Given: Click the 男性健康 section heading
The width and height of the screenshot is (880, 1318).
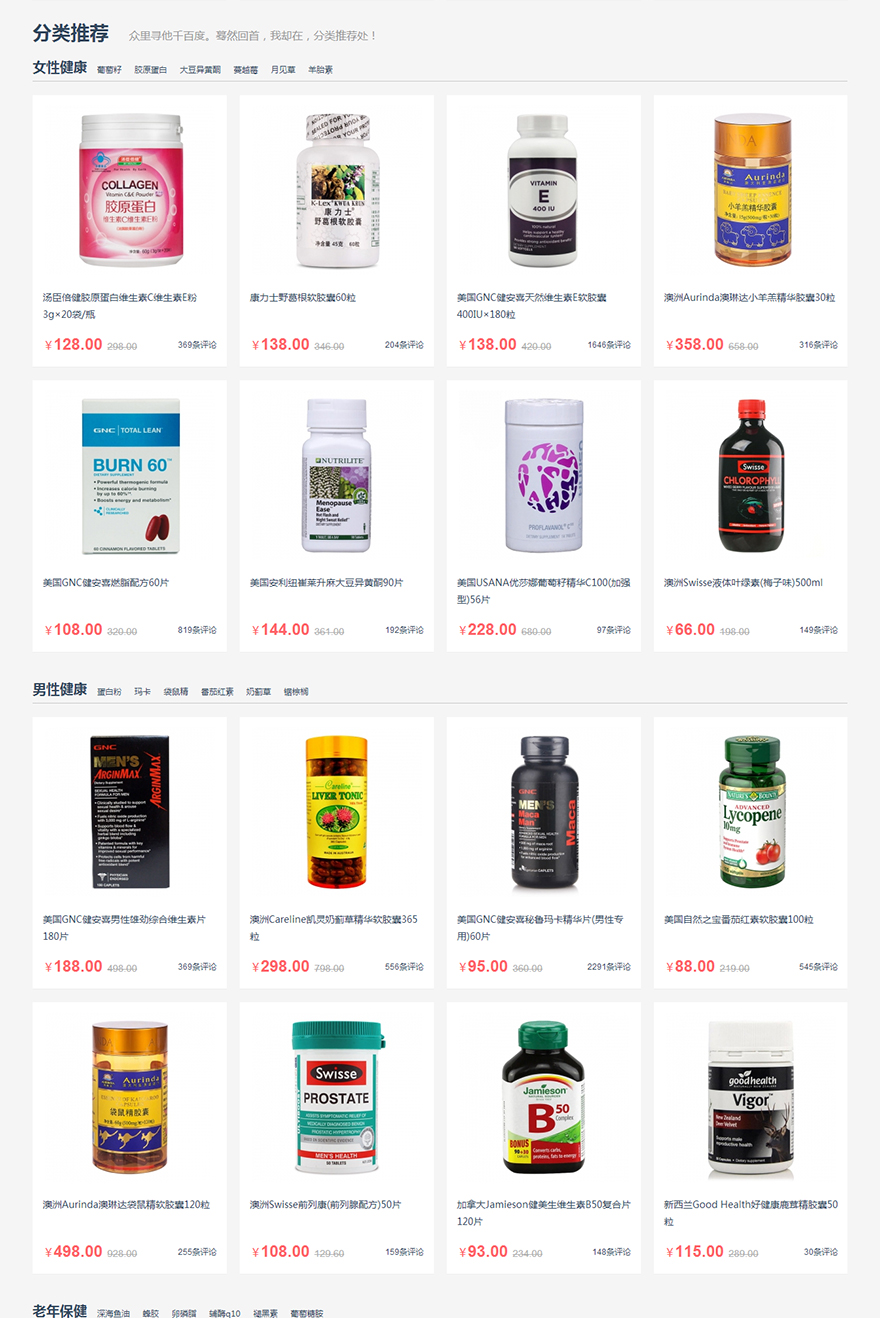Looking at the screenshot, I should [60, 690].
